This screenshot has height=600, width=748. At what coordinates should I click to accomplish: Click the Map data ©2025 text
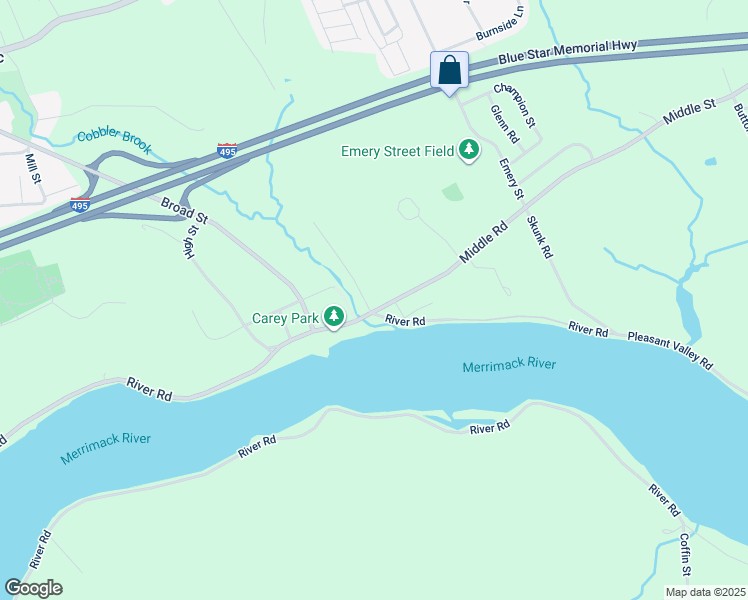click(x=705, y=592)
